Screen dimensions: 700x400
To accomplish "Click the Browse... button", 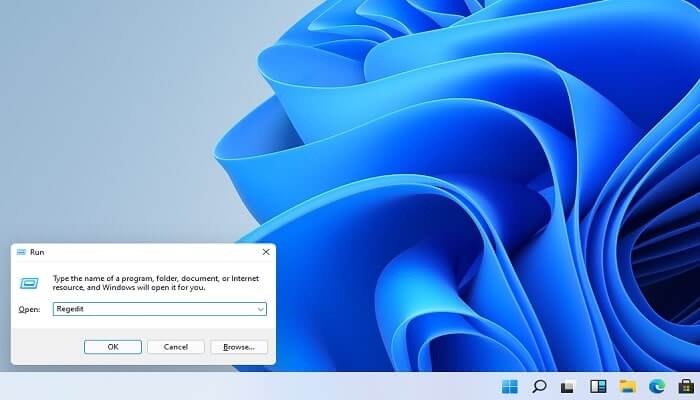I will click(239, 347).
